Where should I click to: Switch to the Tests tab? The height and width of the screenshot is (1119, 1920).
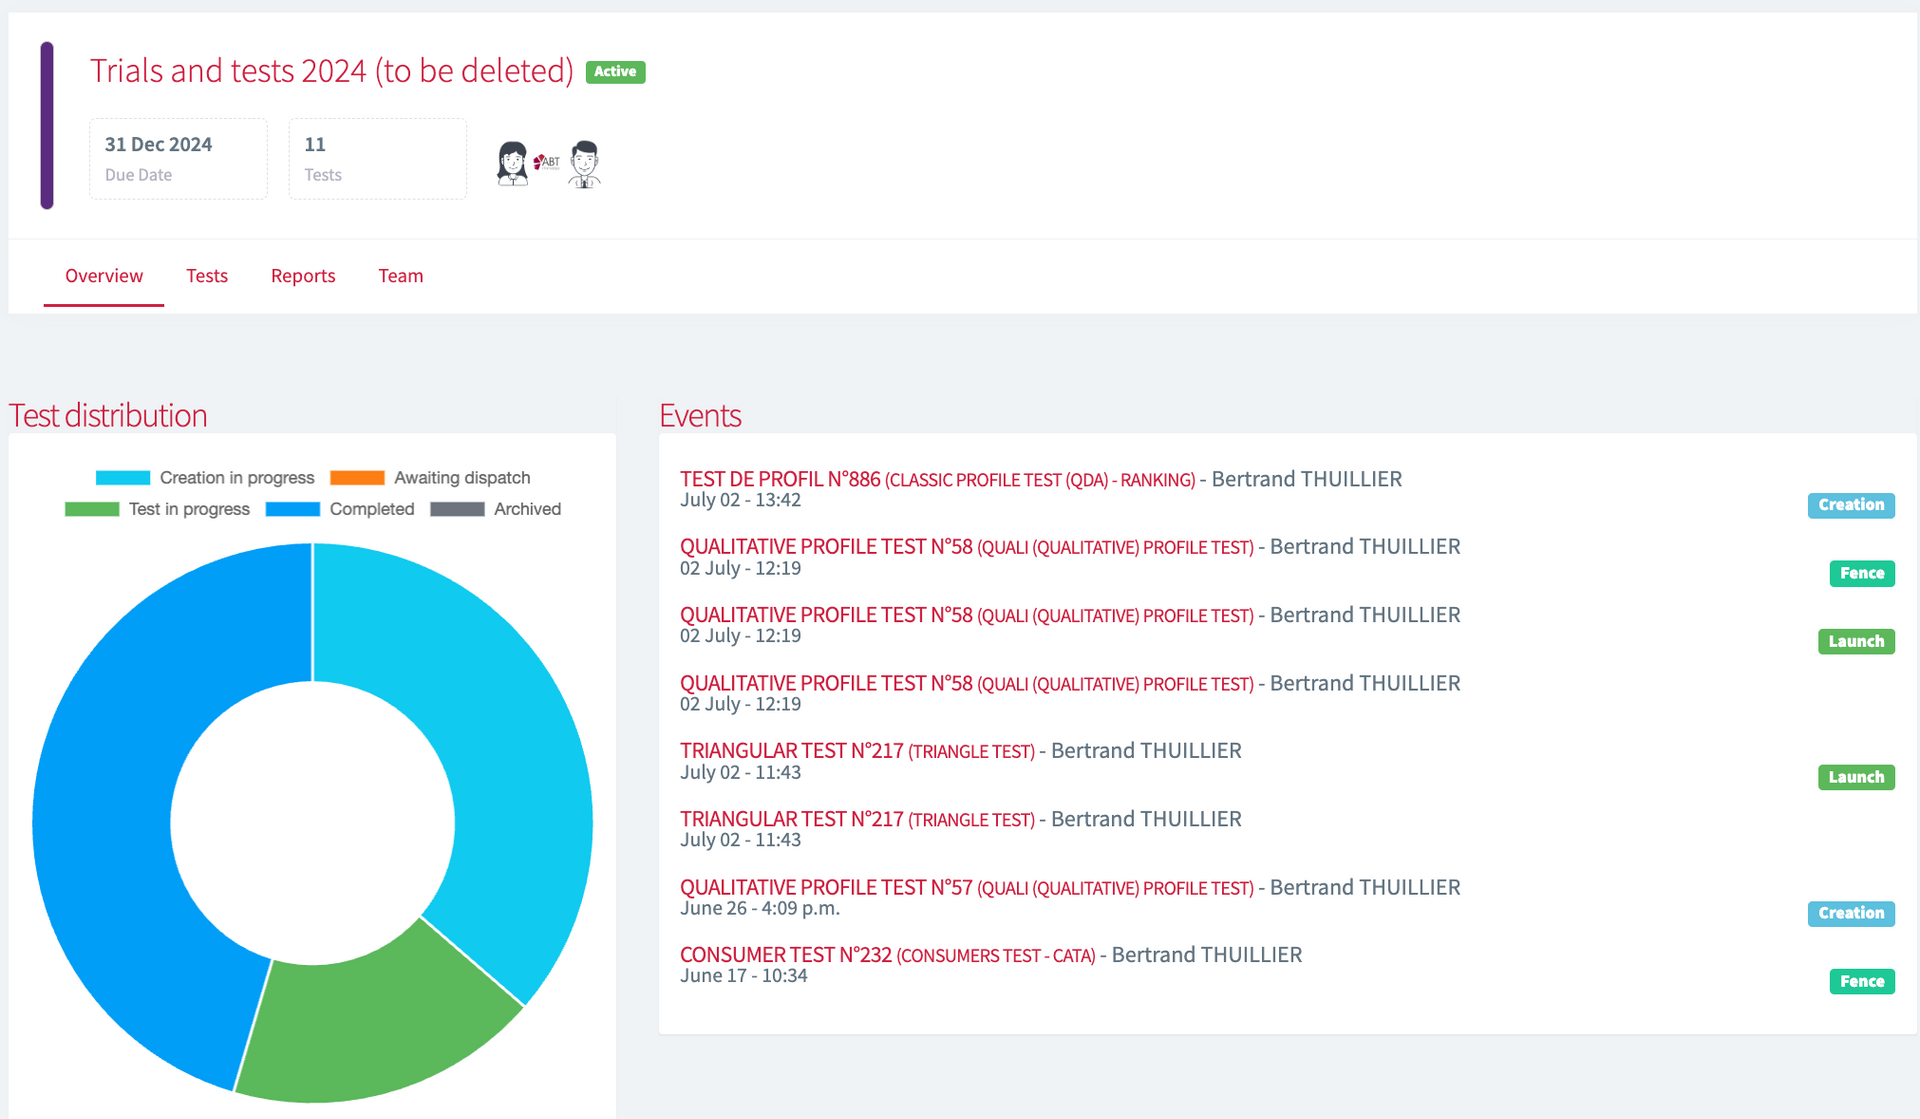(x=207, y=276)
